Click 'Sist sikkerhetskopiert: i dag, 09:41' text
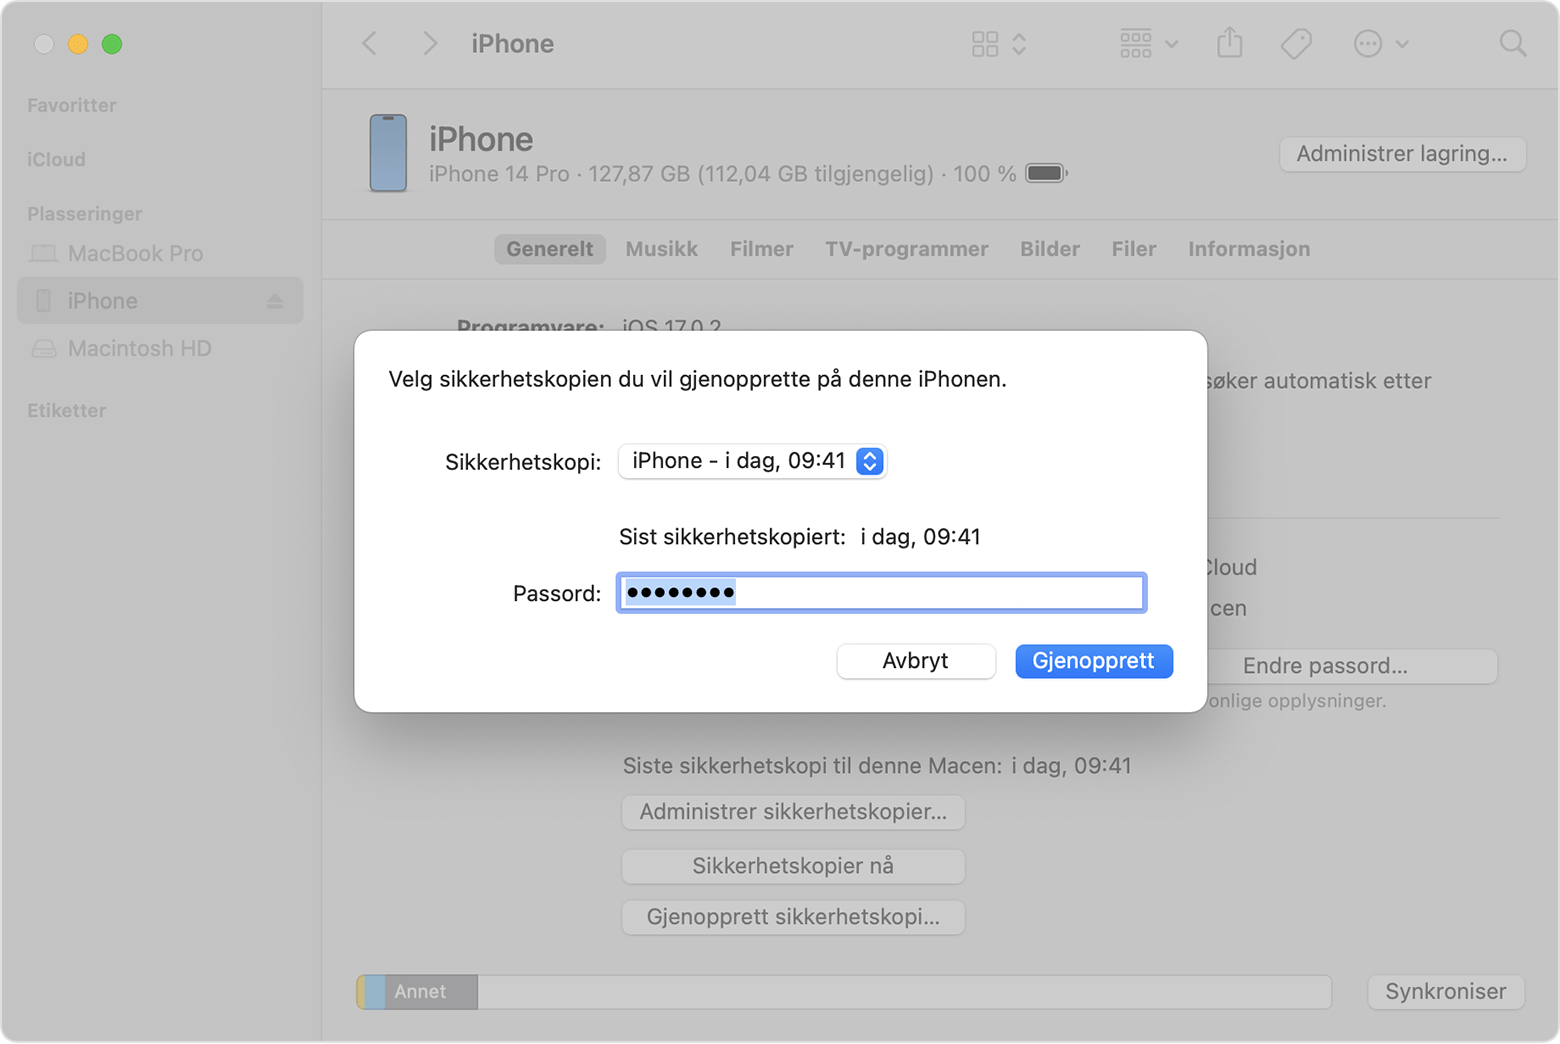This screenshot has width=1560, height=1044. click(800, 537)
